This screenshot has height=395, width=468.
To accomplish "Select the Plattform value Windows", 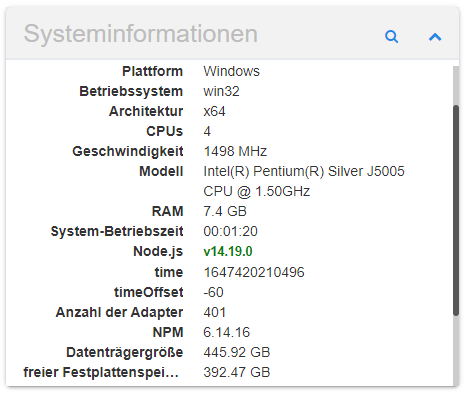I will [231, 71].
